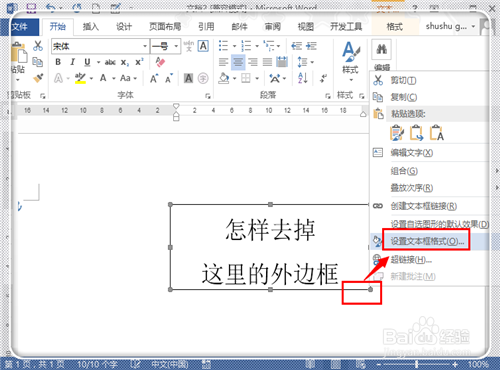Paste with merge formatting icon
The height and width of the screenshot is (370, 500).
416,132
